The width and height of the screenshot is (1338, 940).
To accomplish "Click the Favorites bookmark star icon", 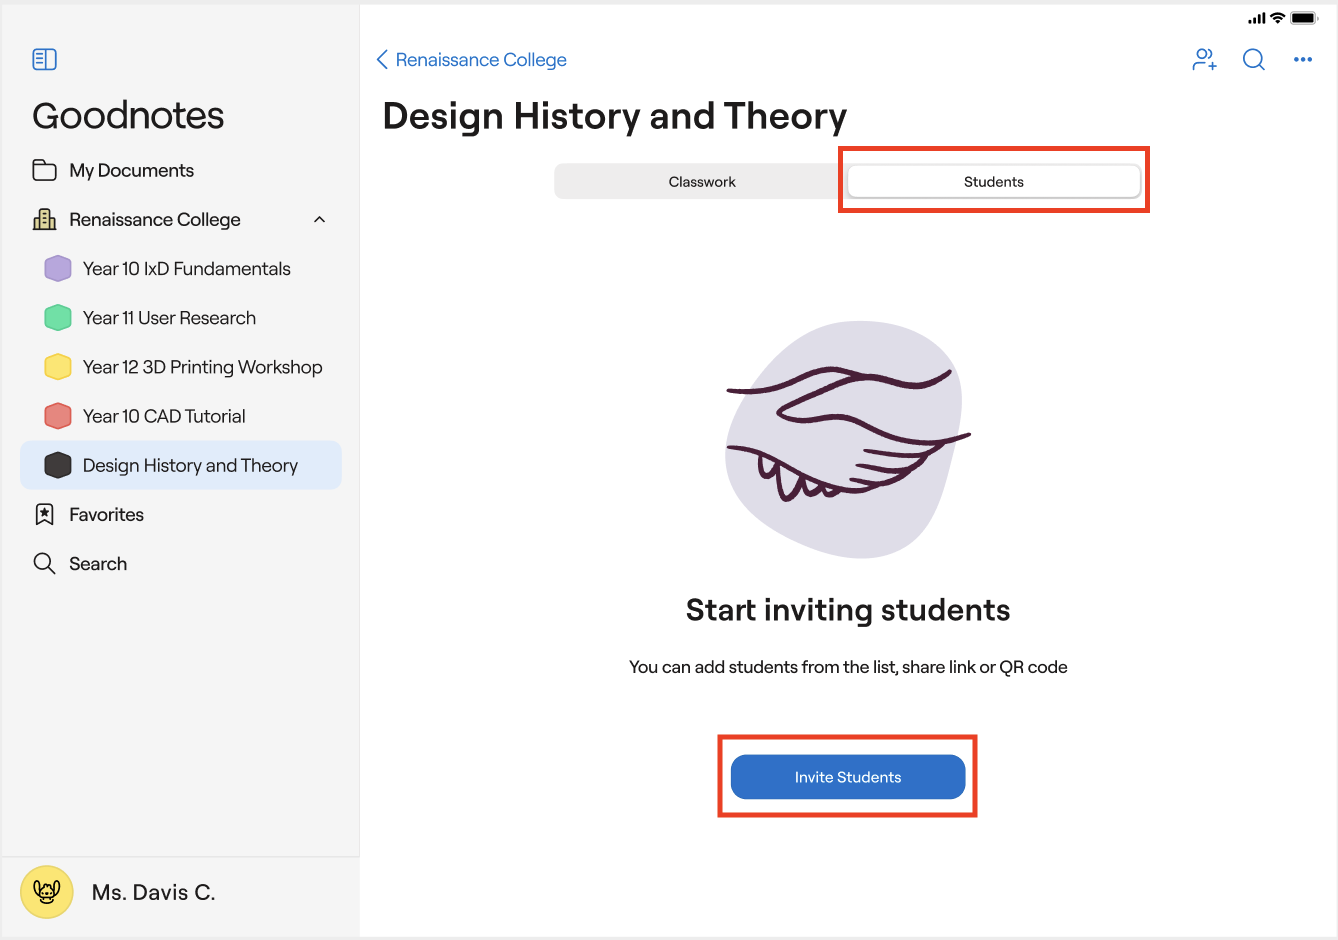I will tap(44, 515).
